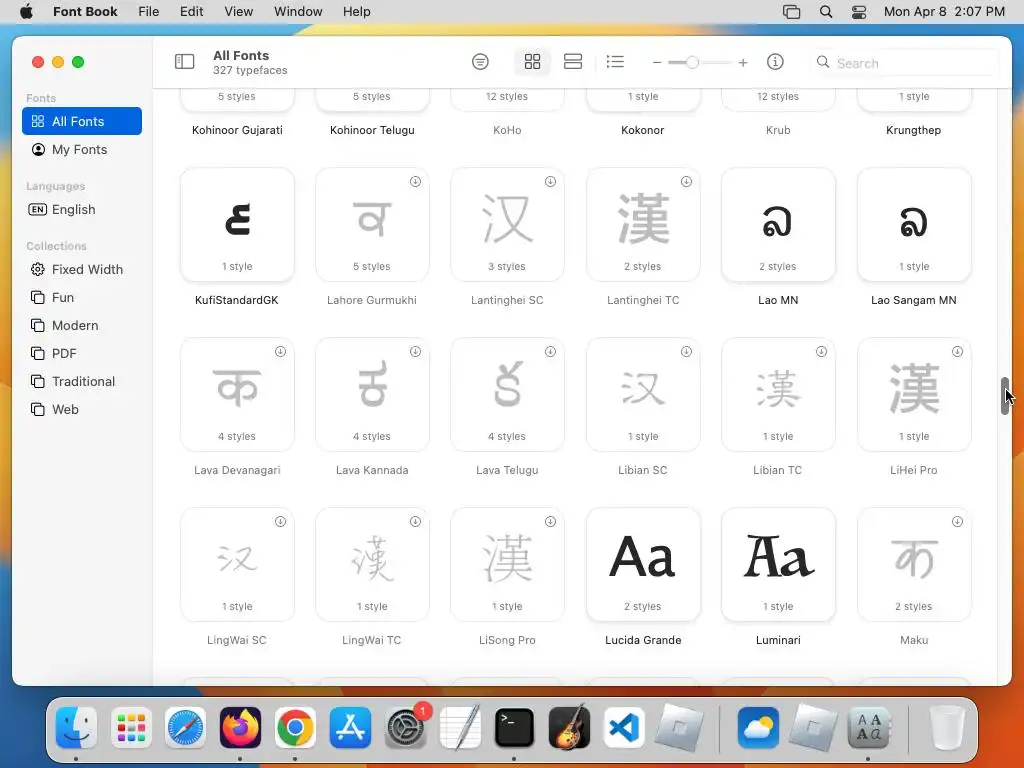Download LiSong Pro via its download icon
This screenshot has width=1024, height=768.
[551, 521]
